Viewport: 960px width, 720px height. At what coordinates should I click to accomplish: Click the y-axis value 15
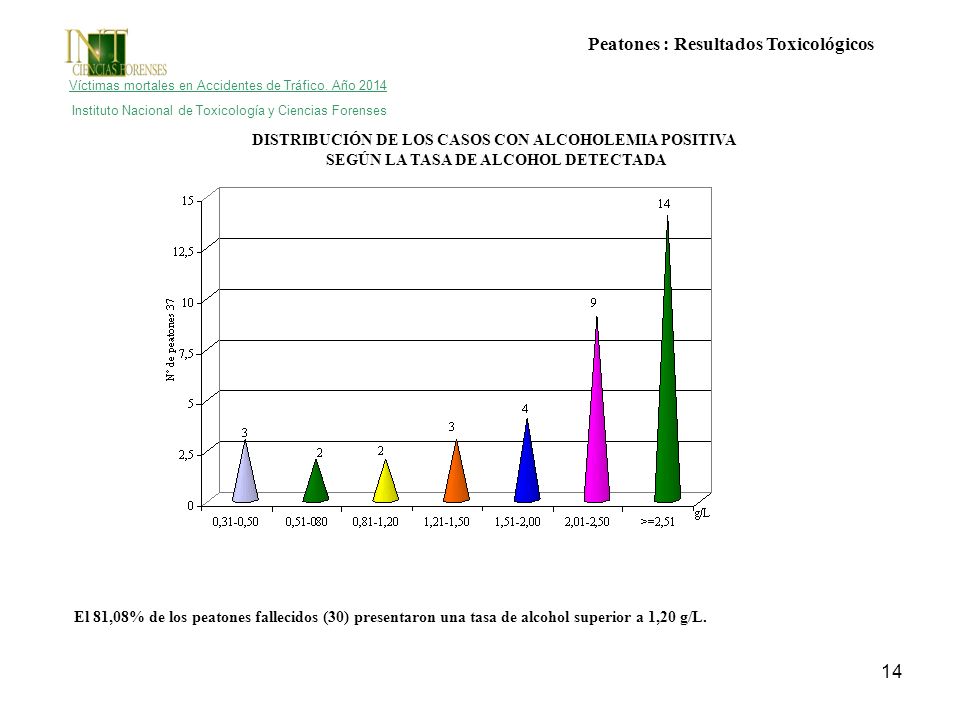coord(187,200)
